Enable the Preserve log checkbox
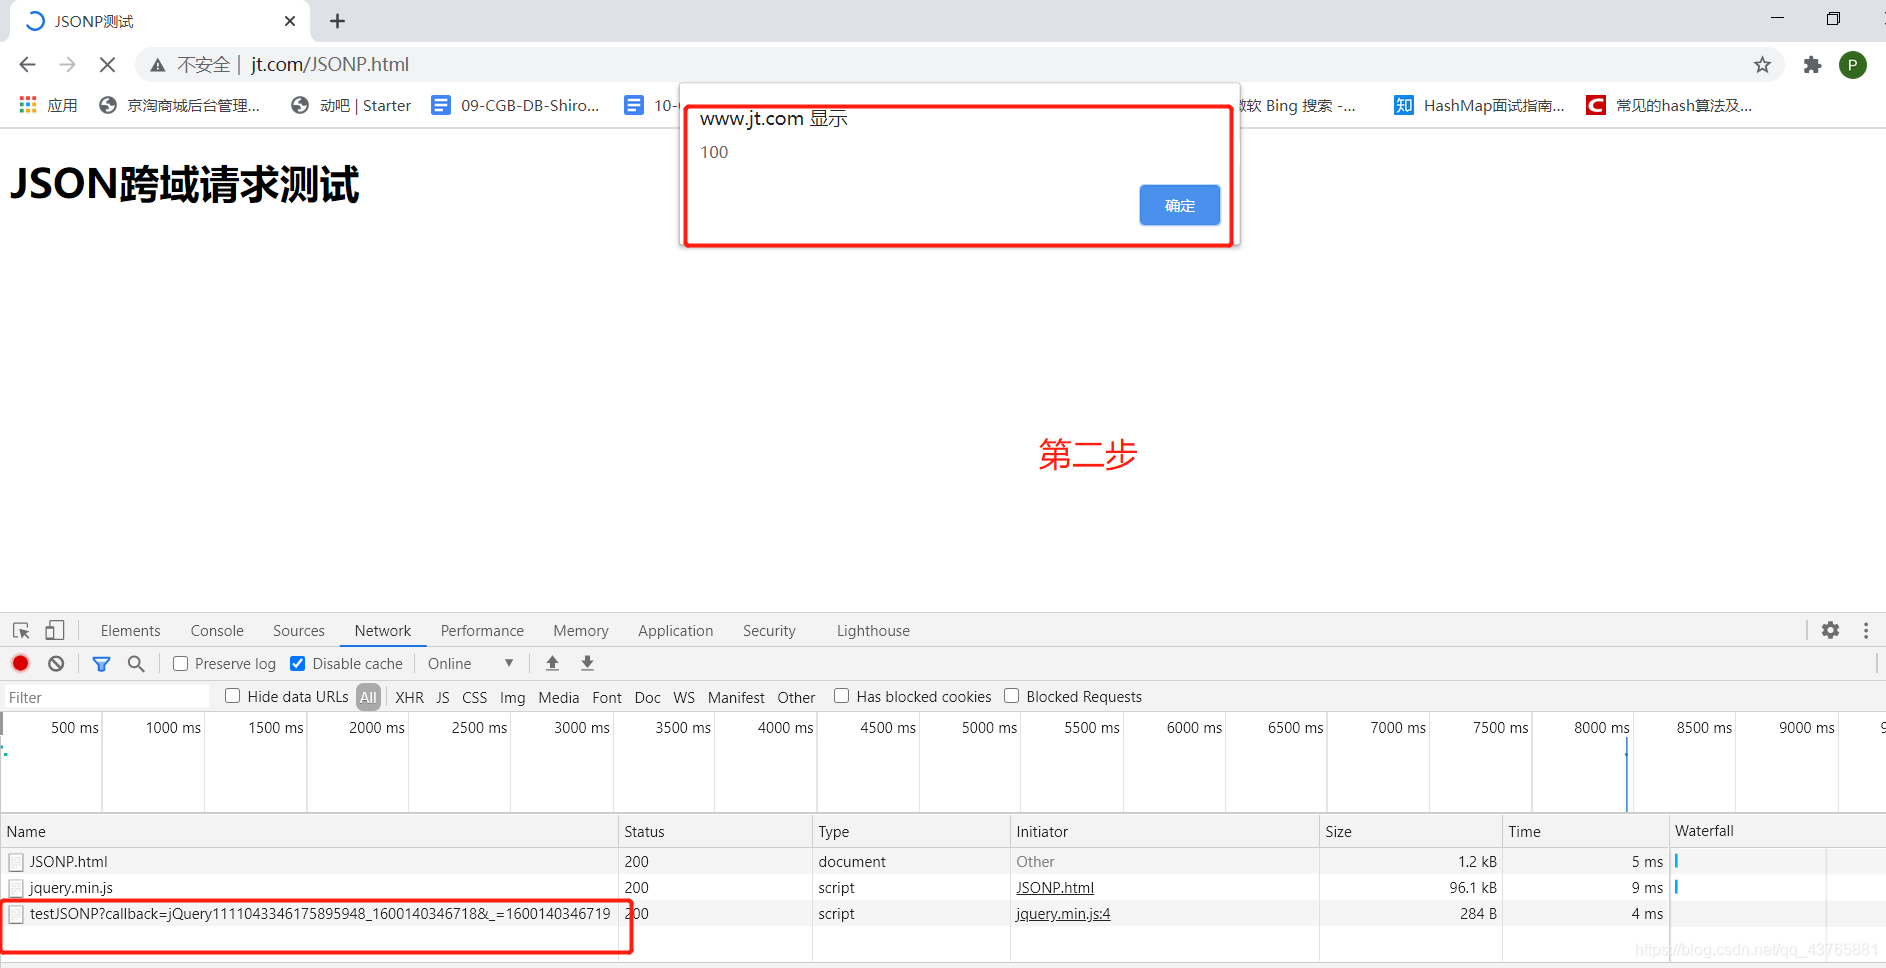Image resolution: width=1886 pixels, height=968 pixels. pos(181,664)
